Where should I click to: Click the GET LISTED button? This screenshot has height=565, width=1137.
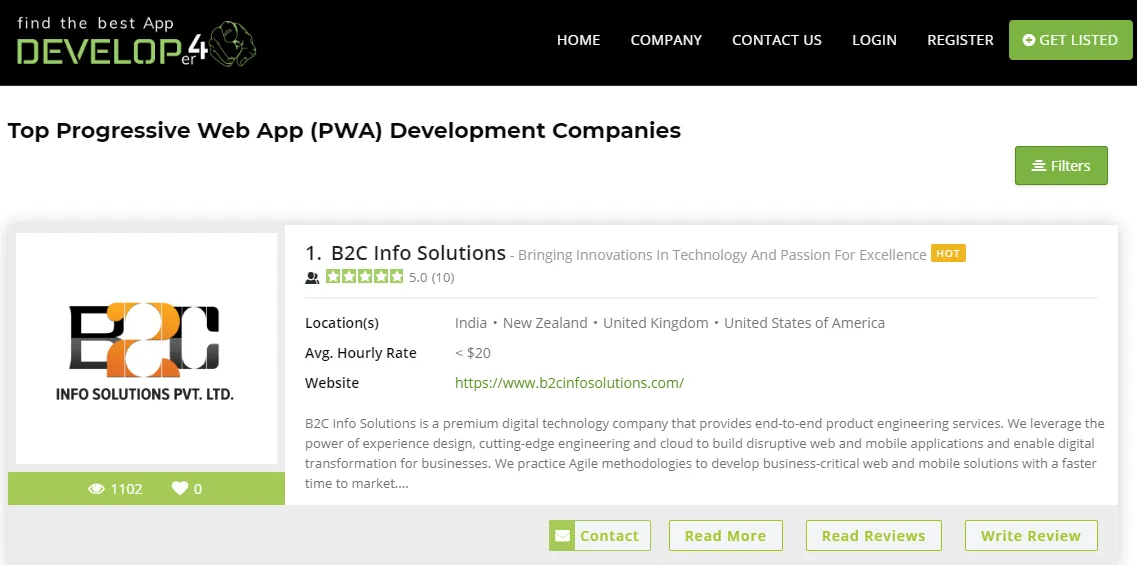[1070, 40]
